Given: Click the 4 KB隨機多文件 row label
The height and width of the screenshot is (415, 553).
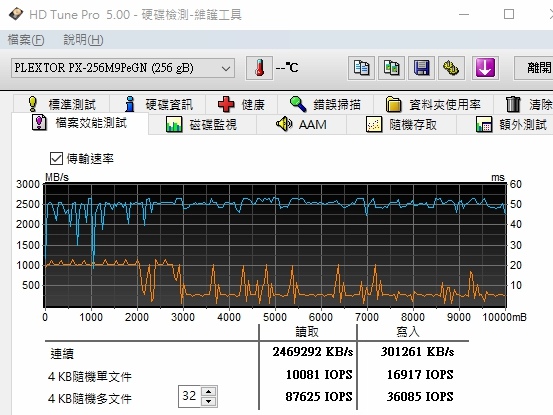Looking at the screenshot, I should 90,398.
